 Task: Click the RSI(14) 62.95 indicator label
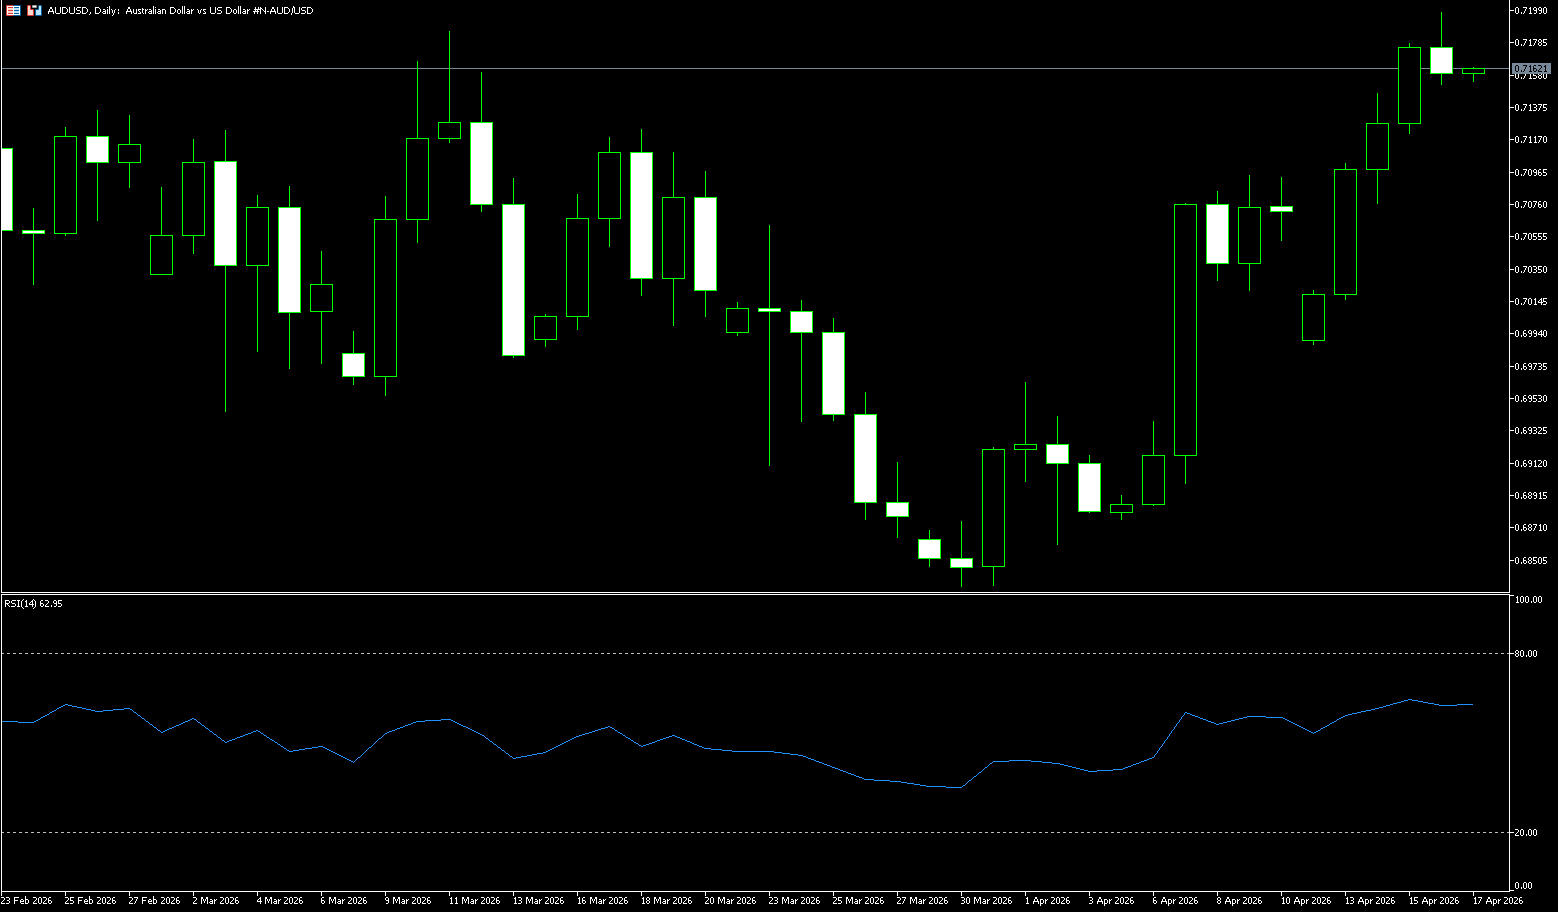click(33, 604)
